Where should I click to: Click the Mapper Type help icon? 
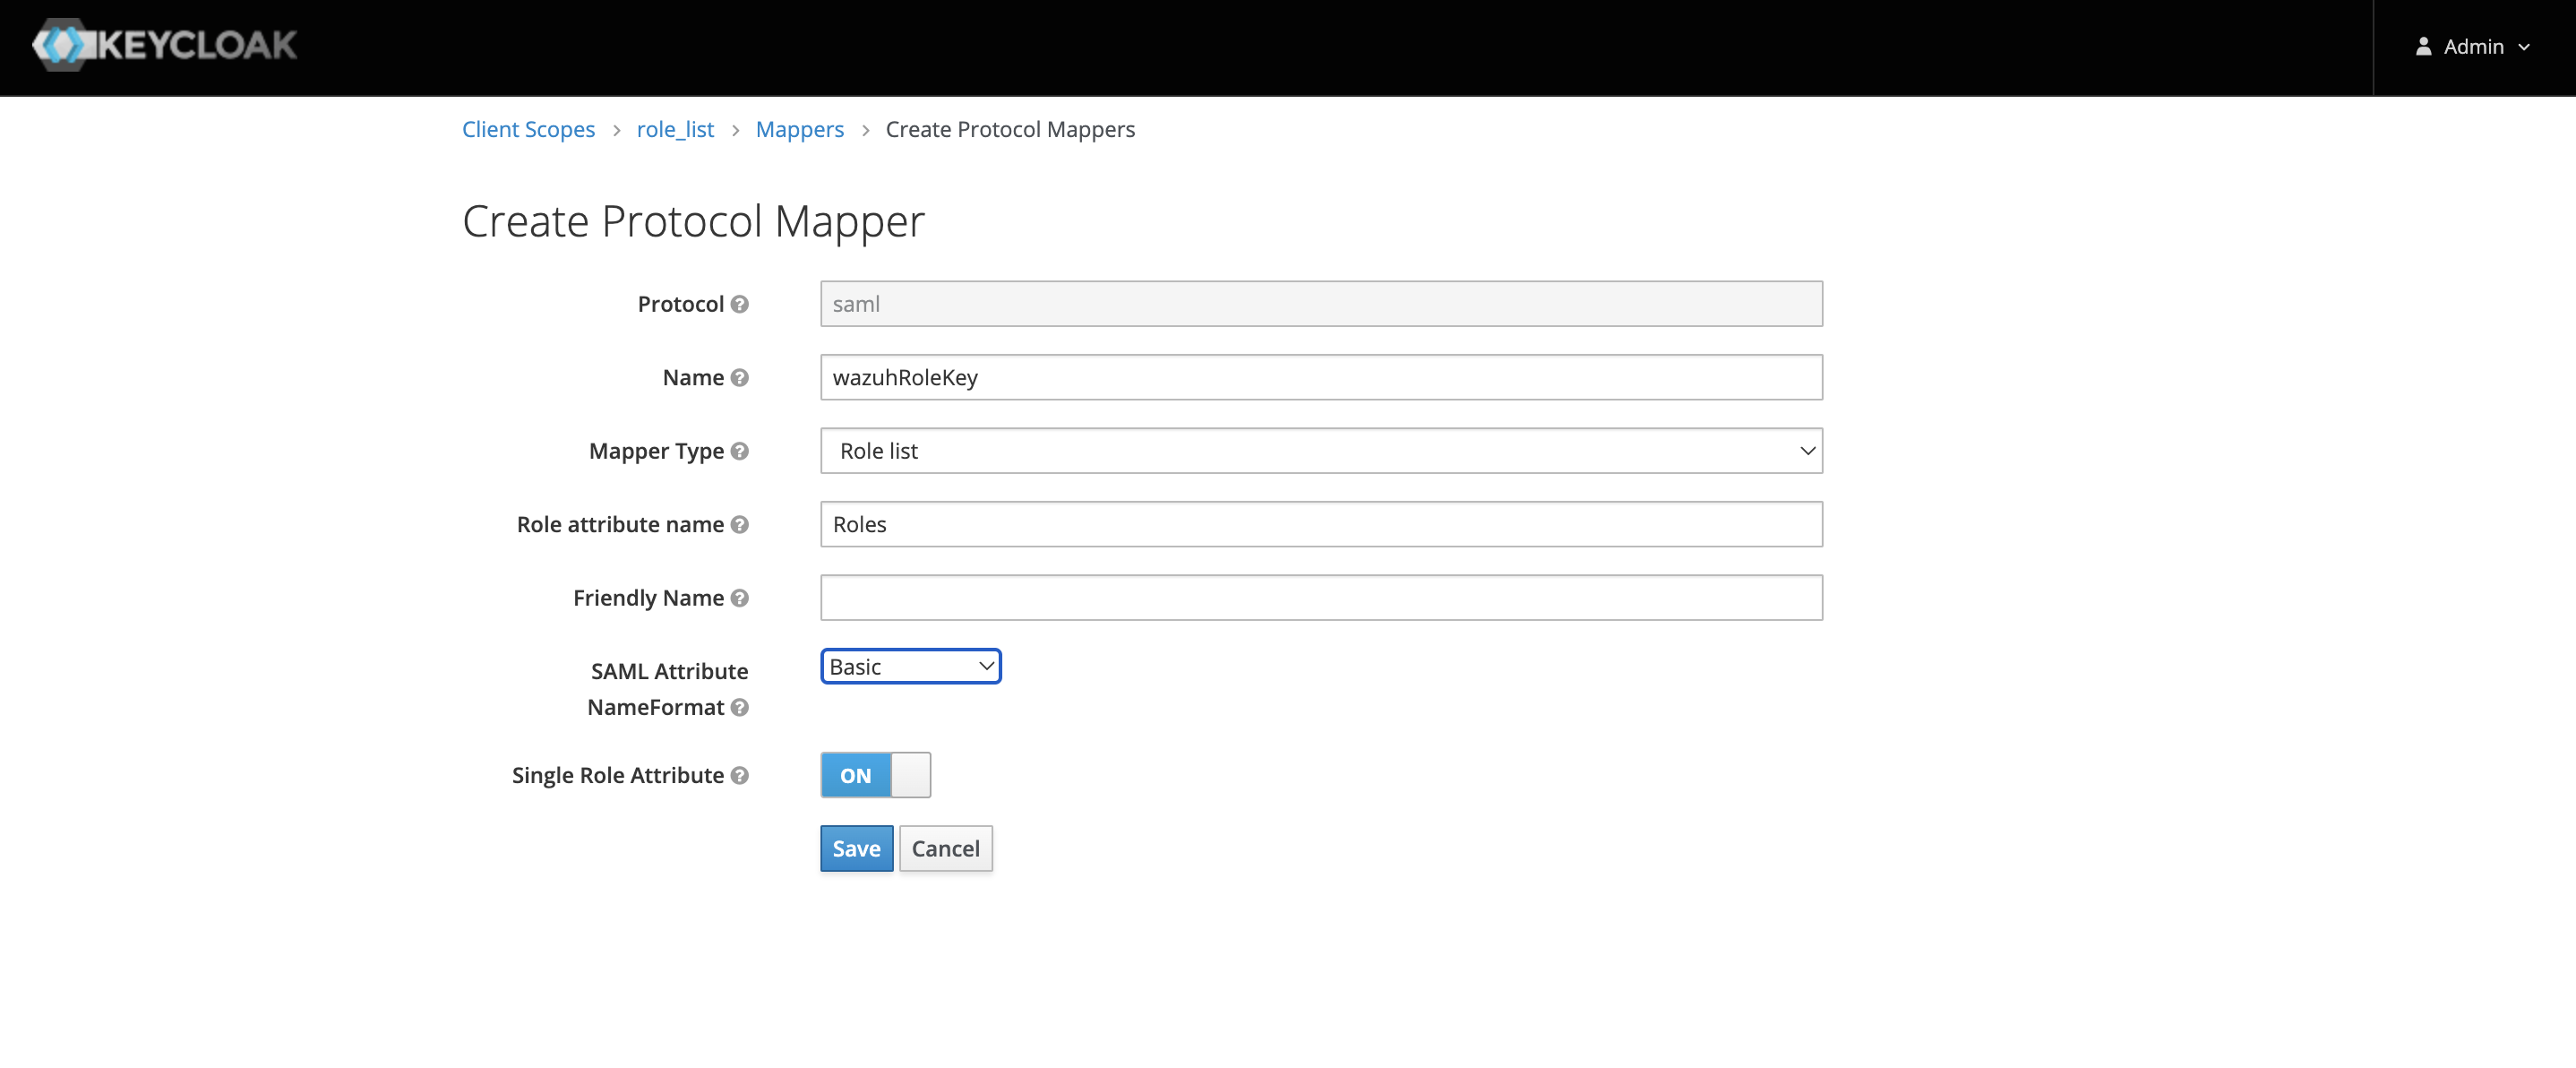pyautogui.click(x=739, y=451)
